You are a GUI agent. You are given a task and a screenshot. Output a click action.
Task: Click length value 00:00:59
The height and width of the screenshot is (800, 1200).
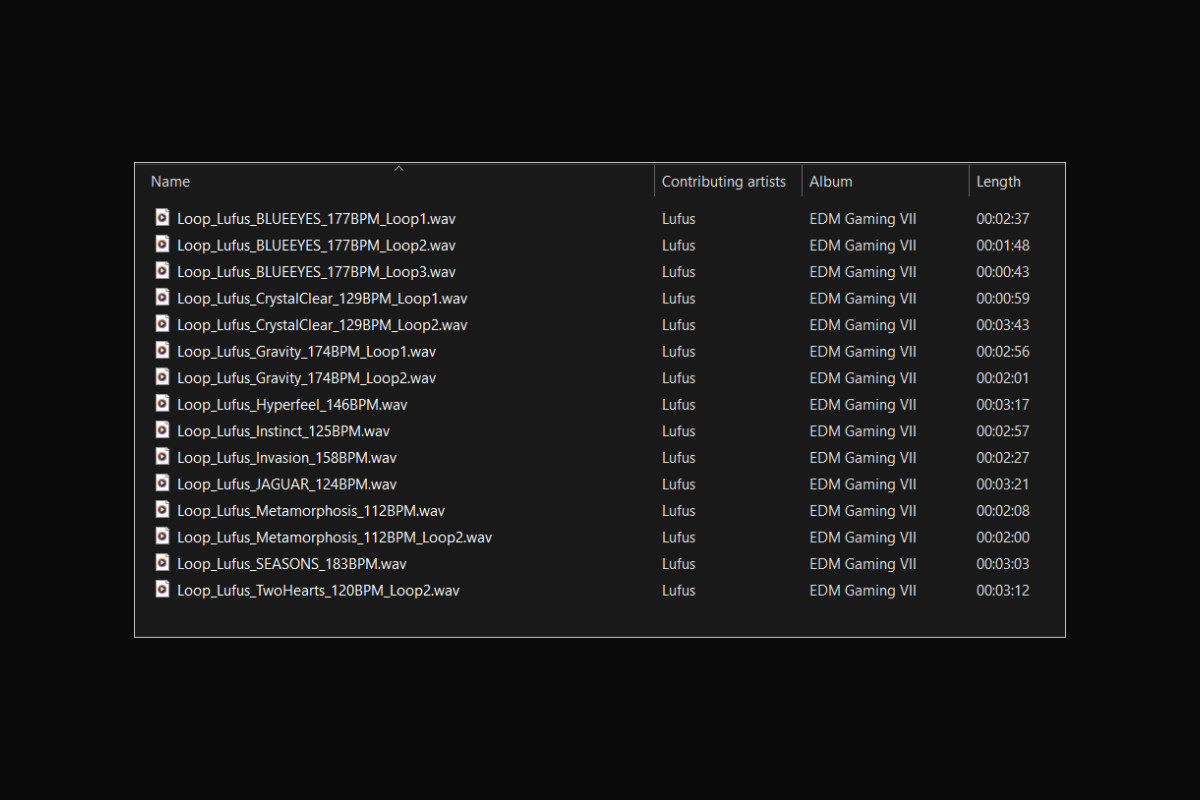pos(1003,298)
